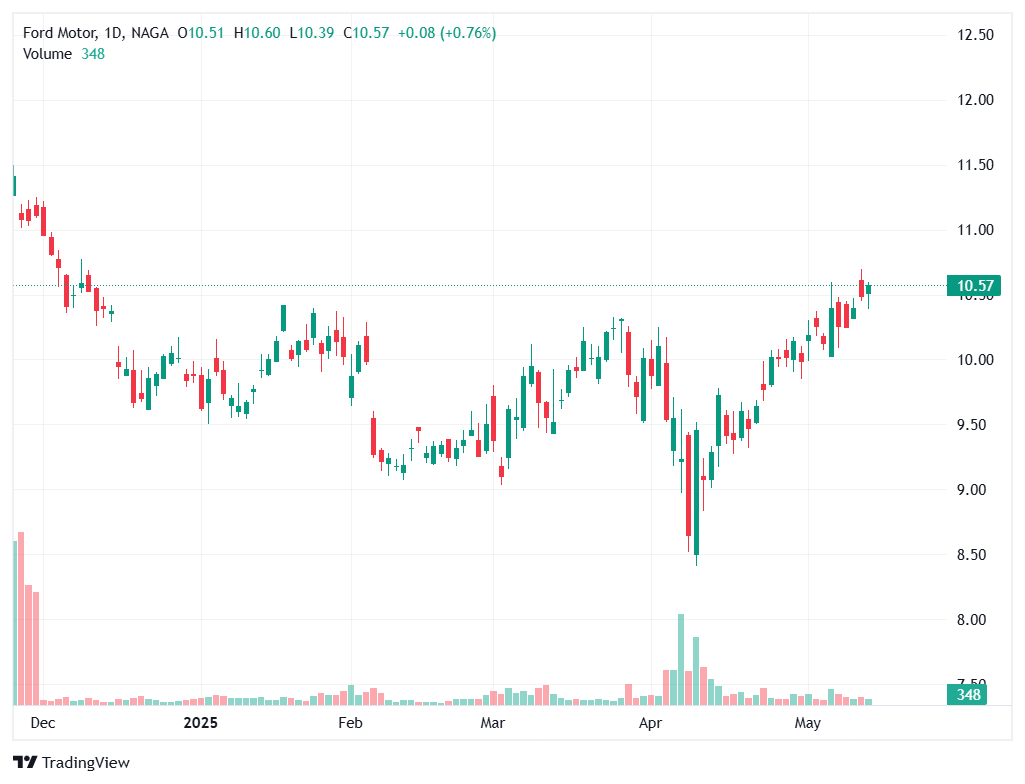Screen dimensions: 1025x784
Task: Click the tallest green volume bar in April
Action: pos(681,660)
